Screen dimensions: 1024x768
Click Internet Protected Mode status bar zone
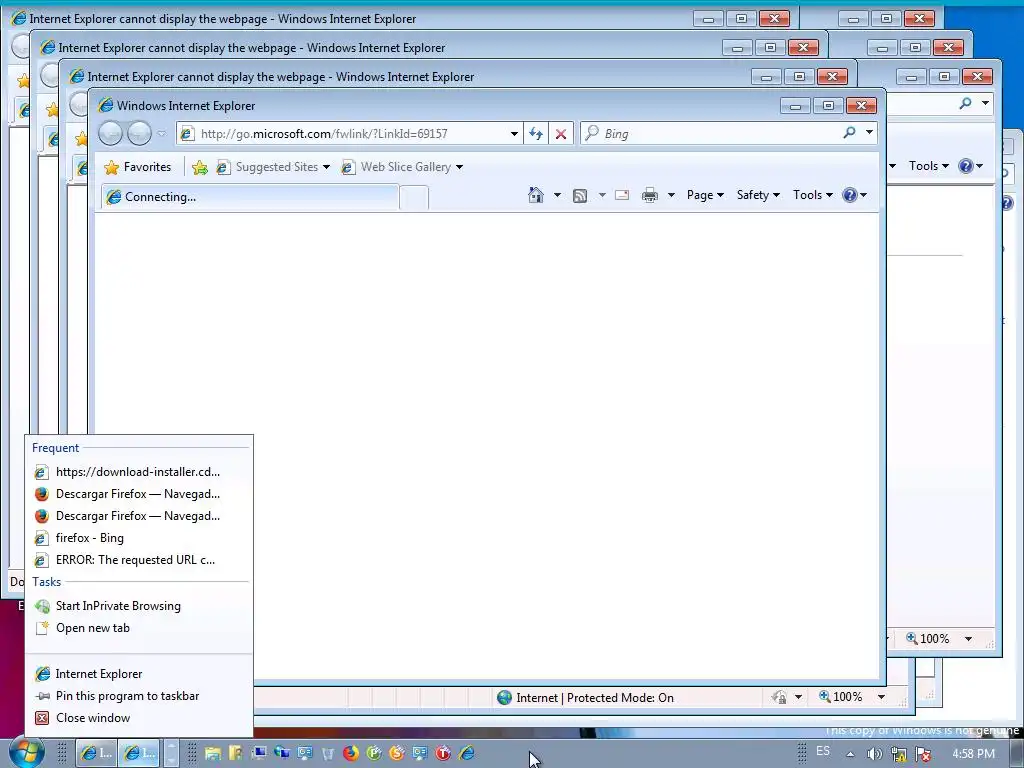[585, 697]
